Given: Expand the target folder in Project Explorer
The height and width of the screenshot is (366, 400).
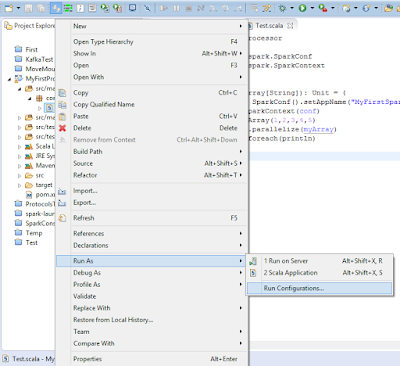Looking at the screenshot, I should tap(20, 185).
